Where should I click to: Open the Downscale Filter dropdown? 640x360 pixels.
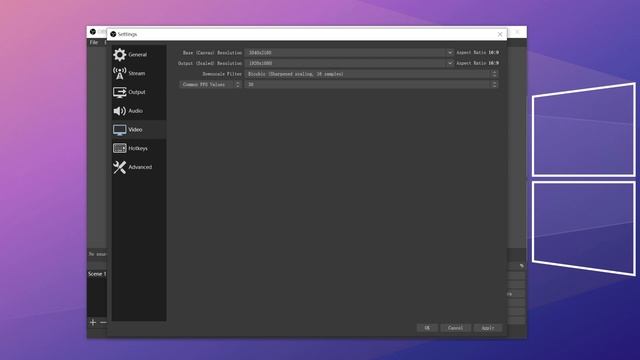click(x=371, y=74)
